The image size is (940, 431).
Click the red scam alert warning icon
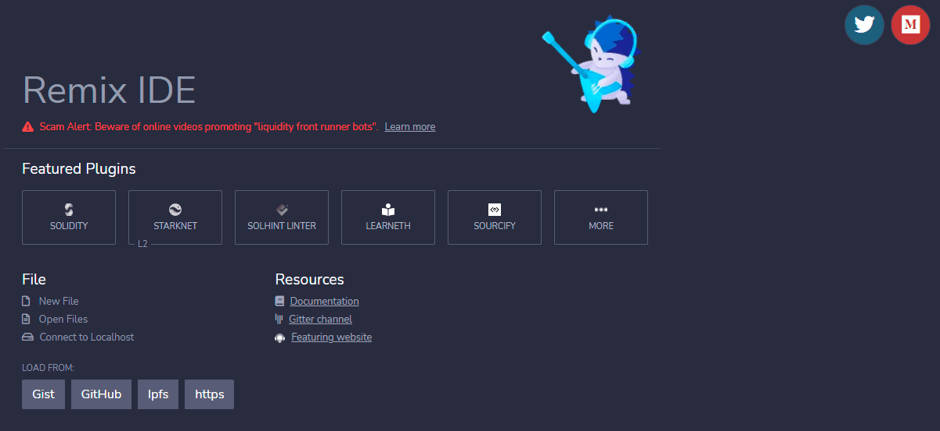[x=28, y=127]
